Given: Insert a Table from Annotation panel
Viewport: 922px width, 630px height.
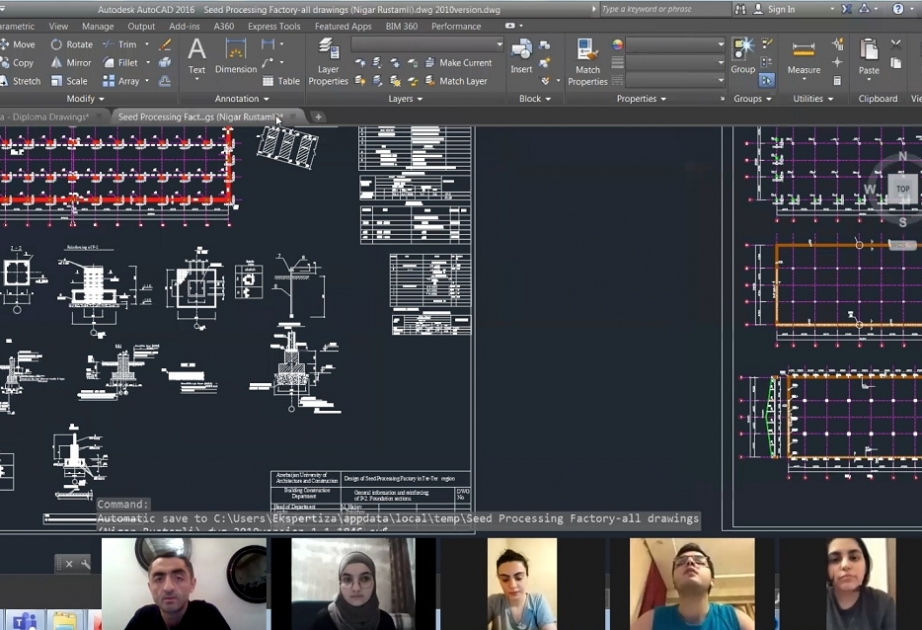Looking at the screenshot, I should [281, 81].
